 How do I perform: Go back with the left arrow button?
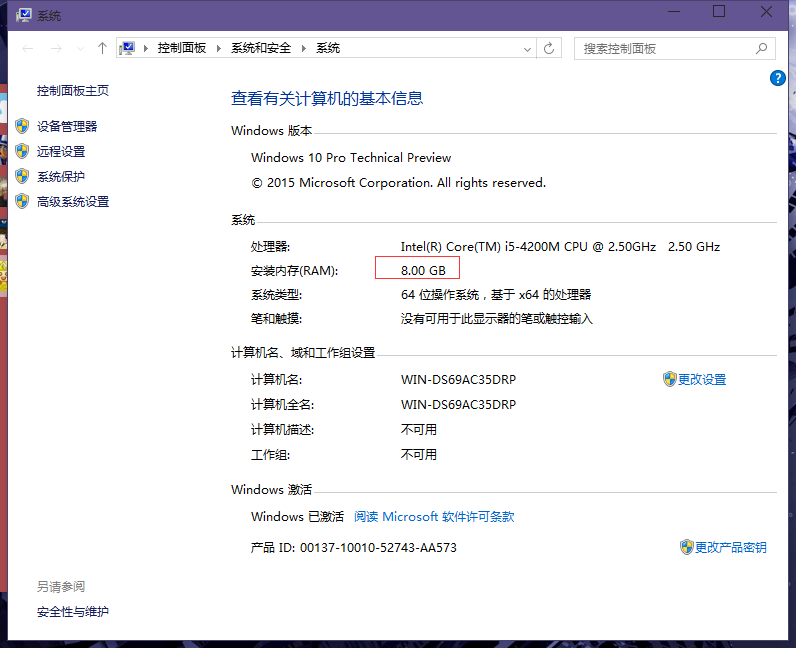(28, 48)
